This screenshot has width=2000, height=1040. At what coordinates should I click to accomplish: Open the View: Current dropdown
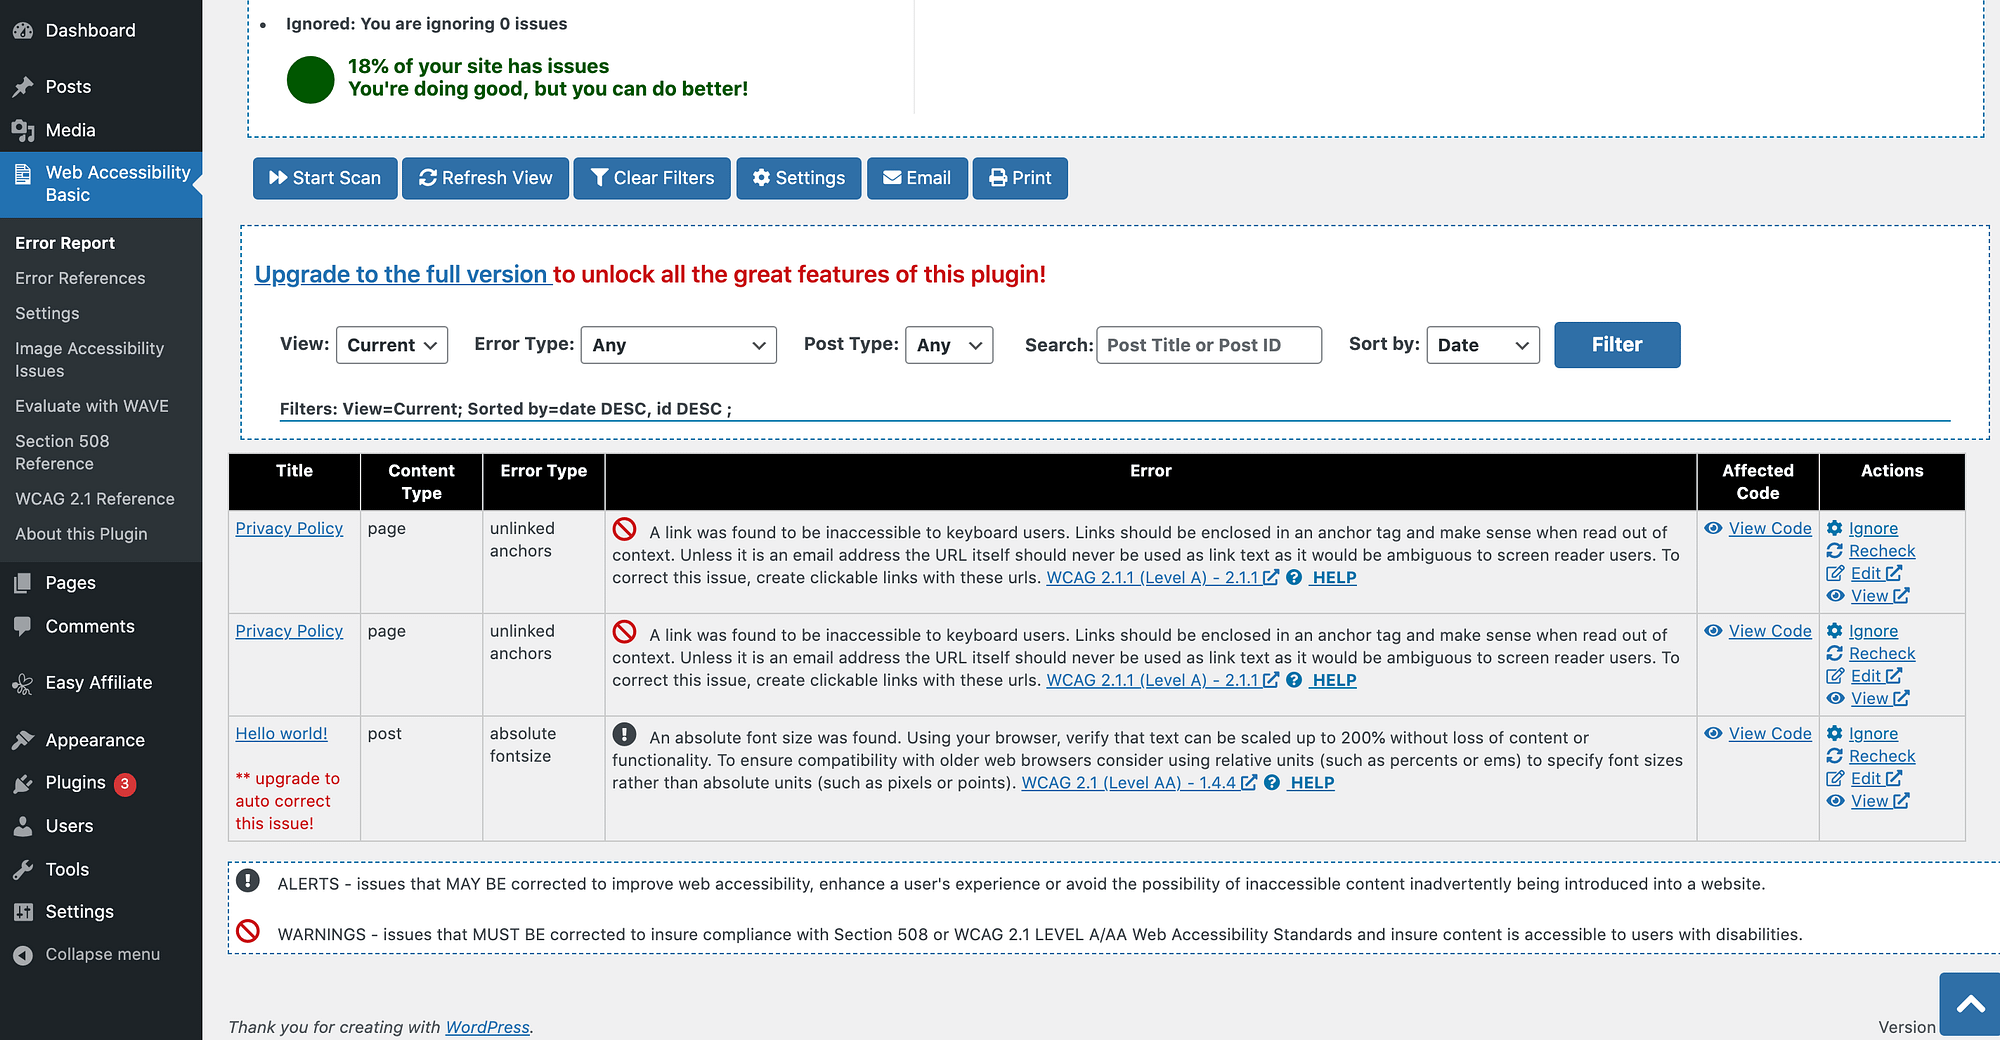(391, 345)
